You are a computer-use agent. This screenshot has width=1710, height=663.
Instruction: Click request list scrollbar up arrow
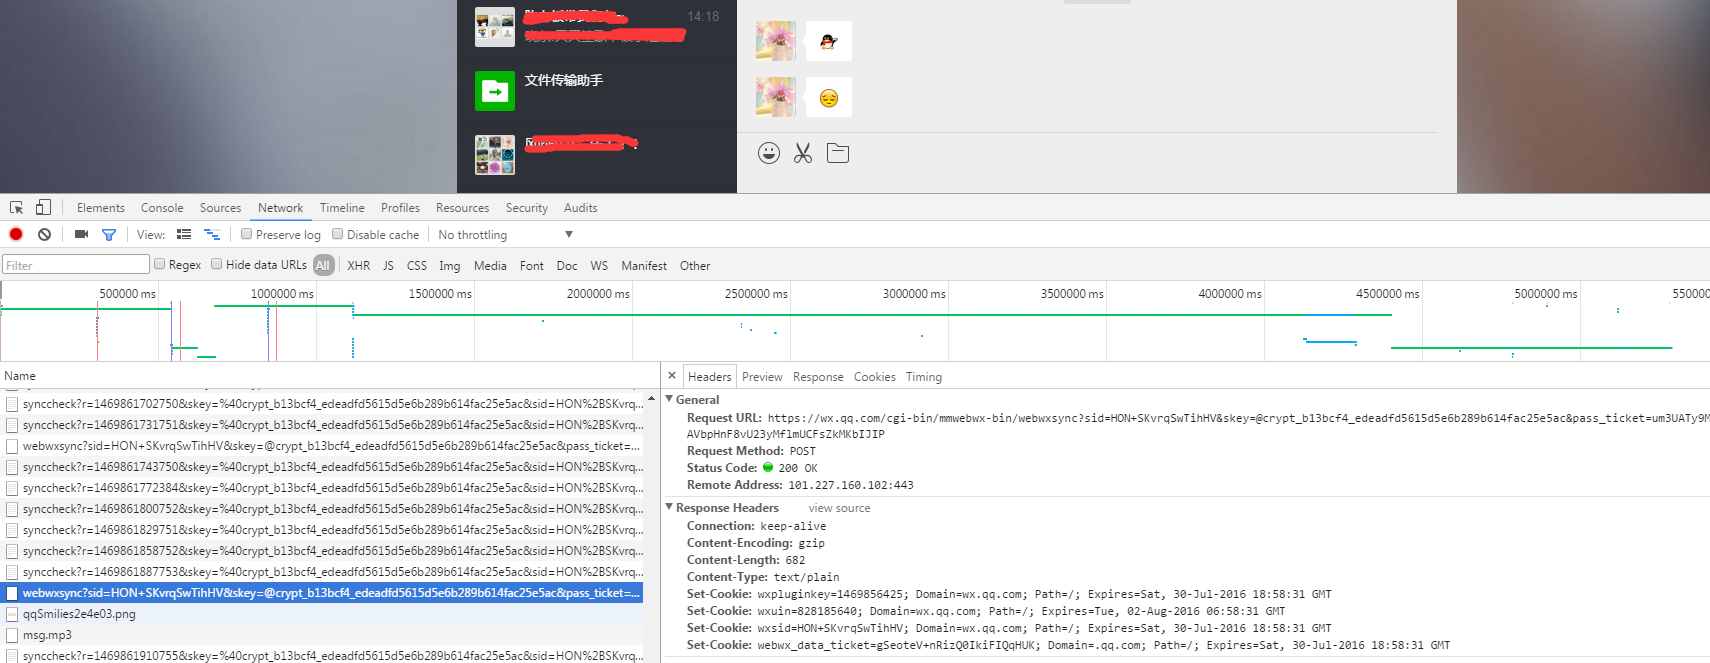point(652,398)
